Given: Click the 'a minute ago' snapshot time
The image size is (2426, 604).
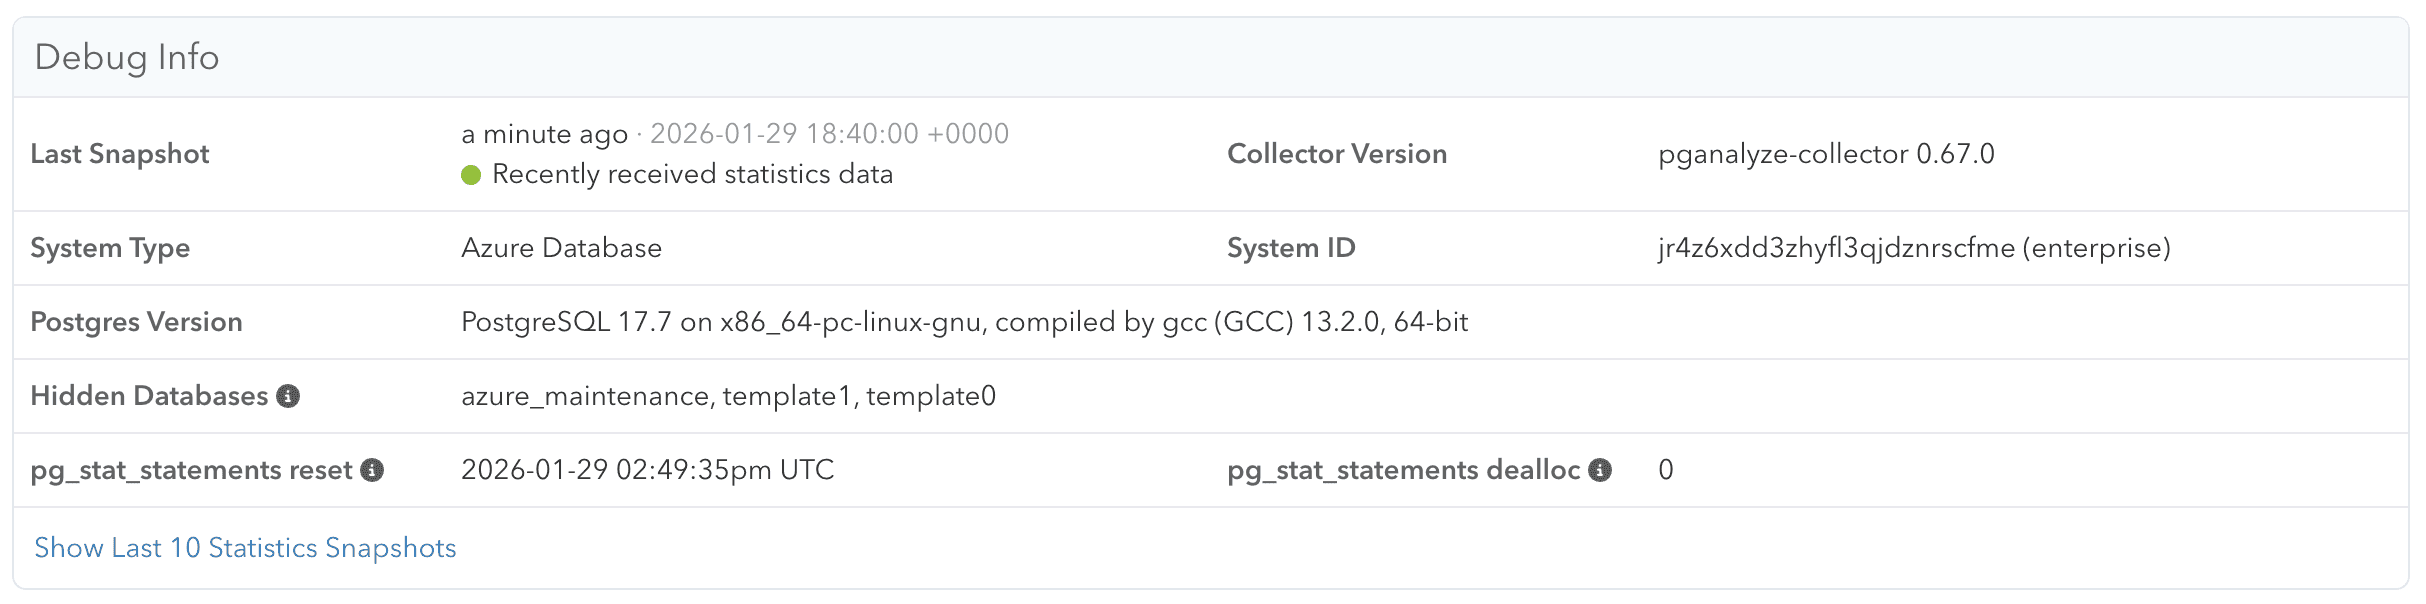Looking at the screenshot, I should pos(544,134).
